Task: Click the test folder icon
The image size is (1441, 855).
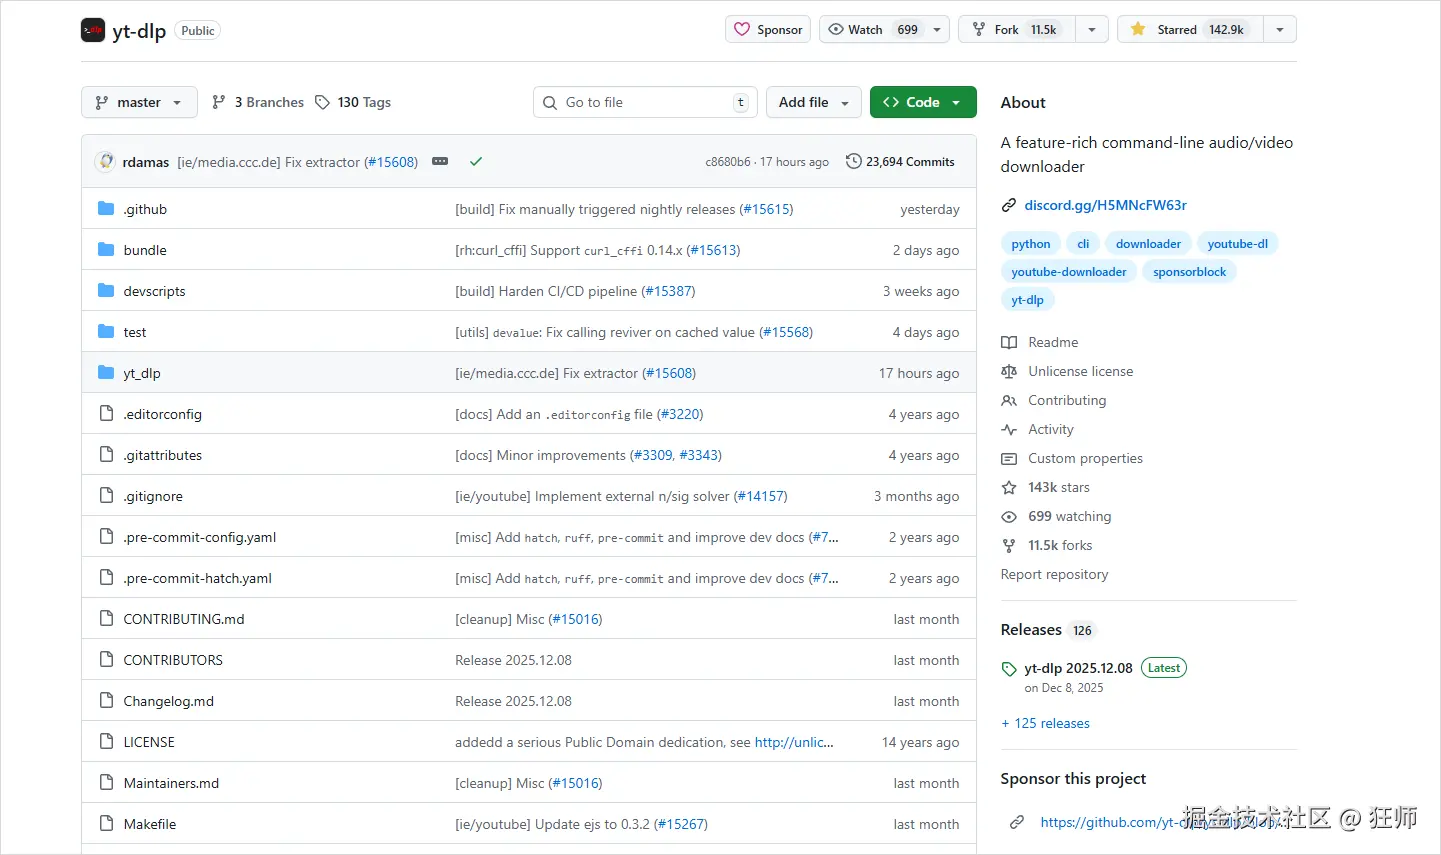Action: coord(106,331)
